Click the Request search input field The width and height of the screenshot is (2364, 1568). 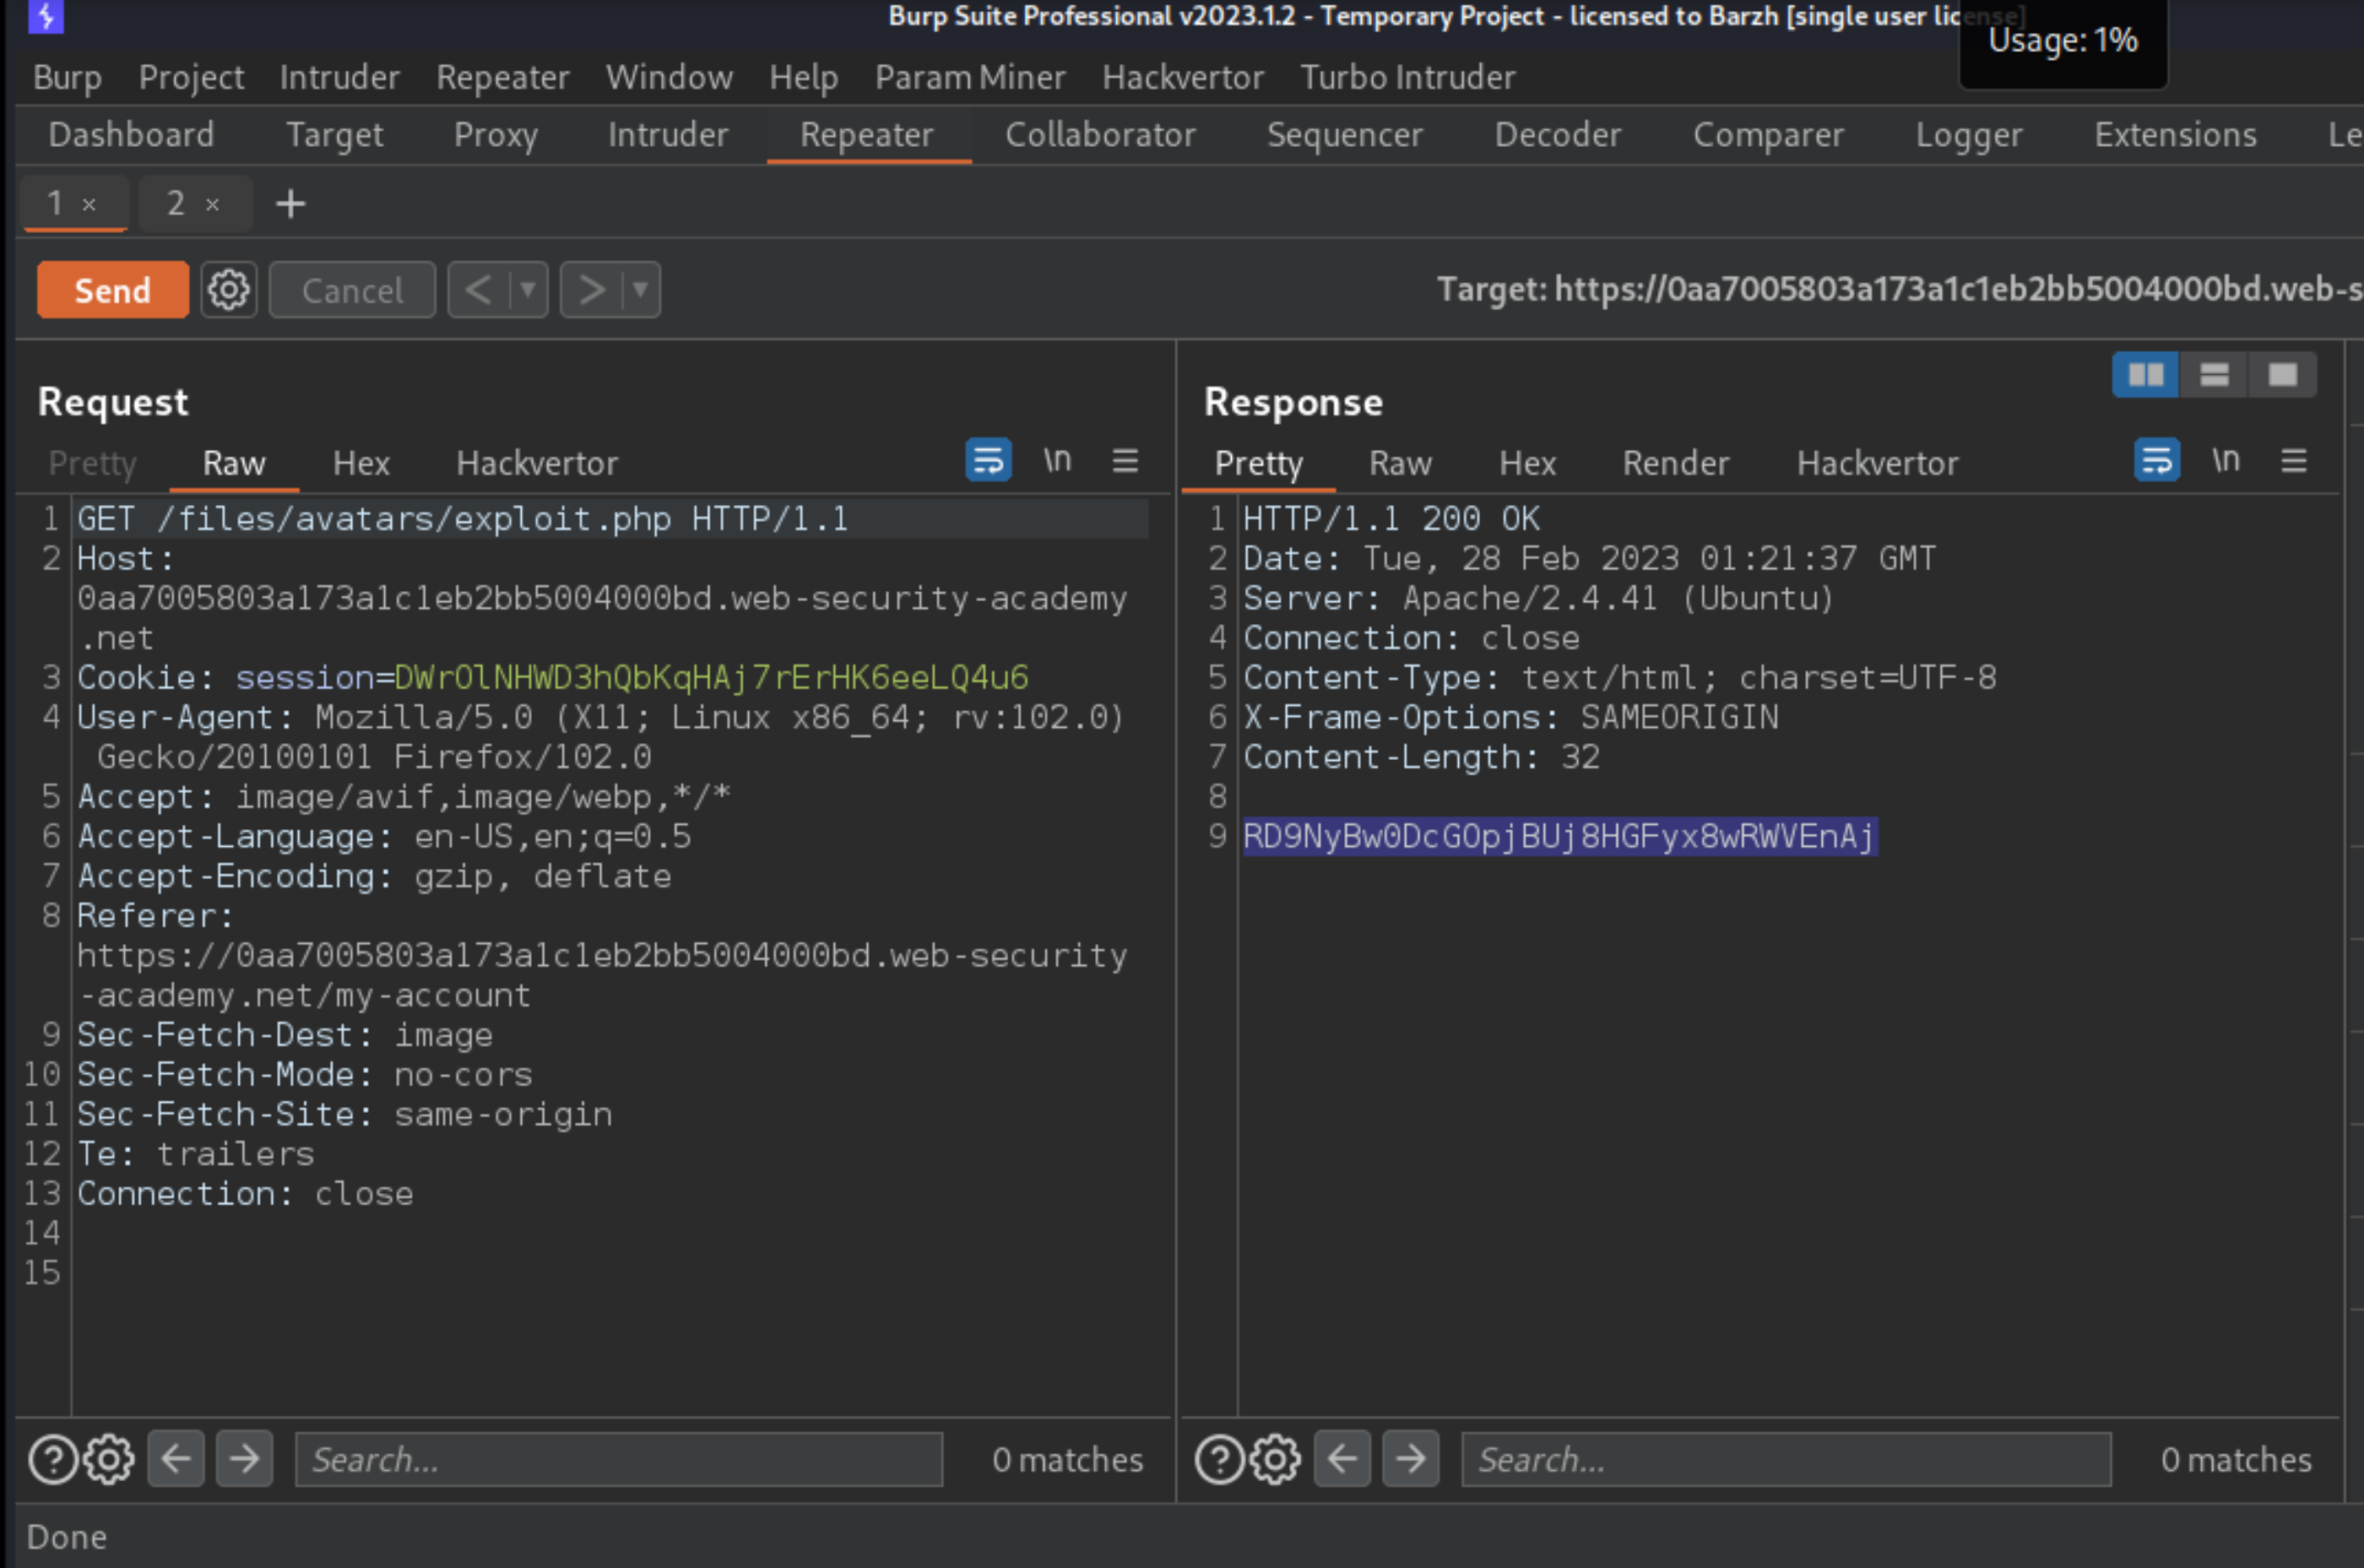tap(619, 1459)
